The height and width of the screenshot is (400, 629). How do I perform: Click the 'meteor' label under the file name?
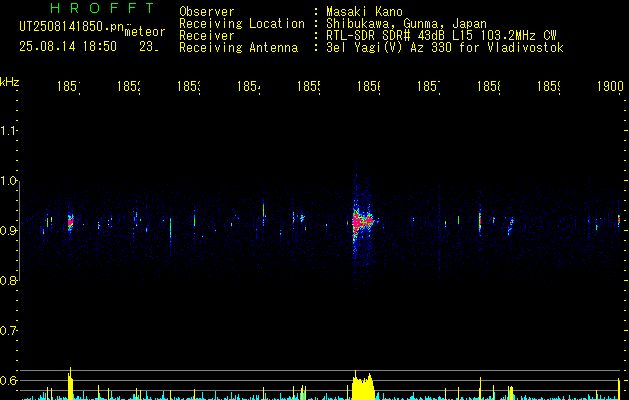click(145, 32)
